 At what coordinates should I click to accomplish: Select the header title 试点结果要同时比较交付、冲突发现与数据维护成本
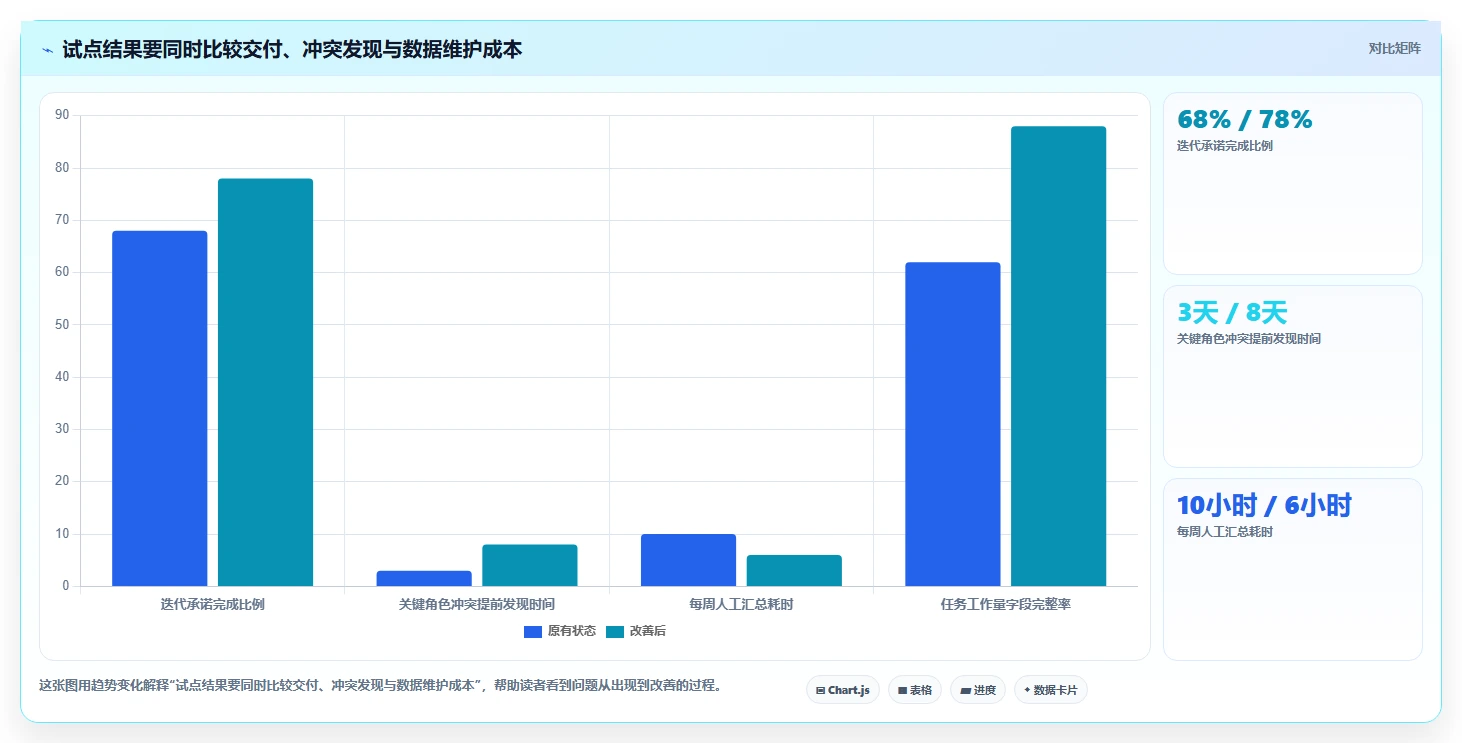point(292,49)
